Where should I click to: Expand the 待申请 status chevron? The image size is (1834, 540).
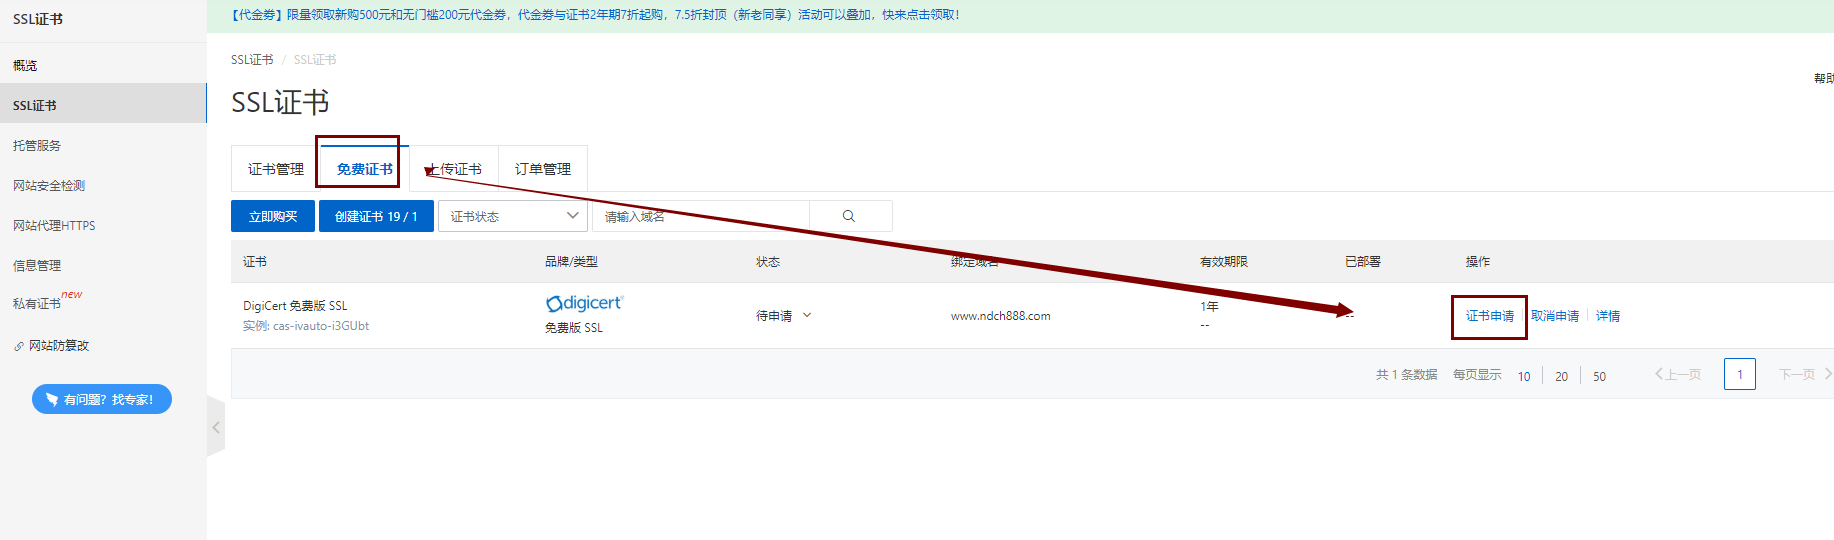point(807,315)
